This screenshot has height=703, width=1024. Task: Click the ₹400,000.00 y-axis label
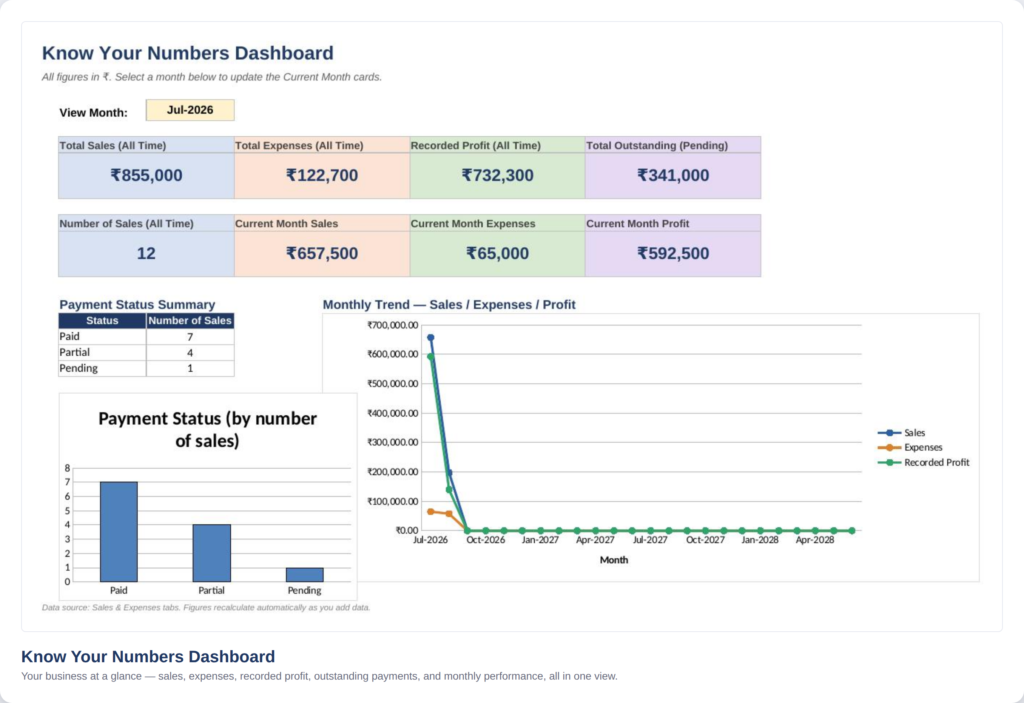(x=392, y=413)
